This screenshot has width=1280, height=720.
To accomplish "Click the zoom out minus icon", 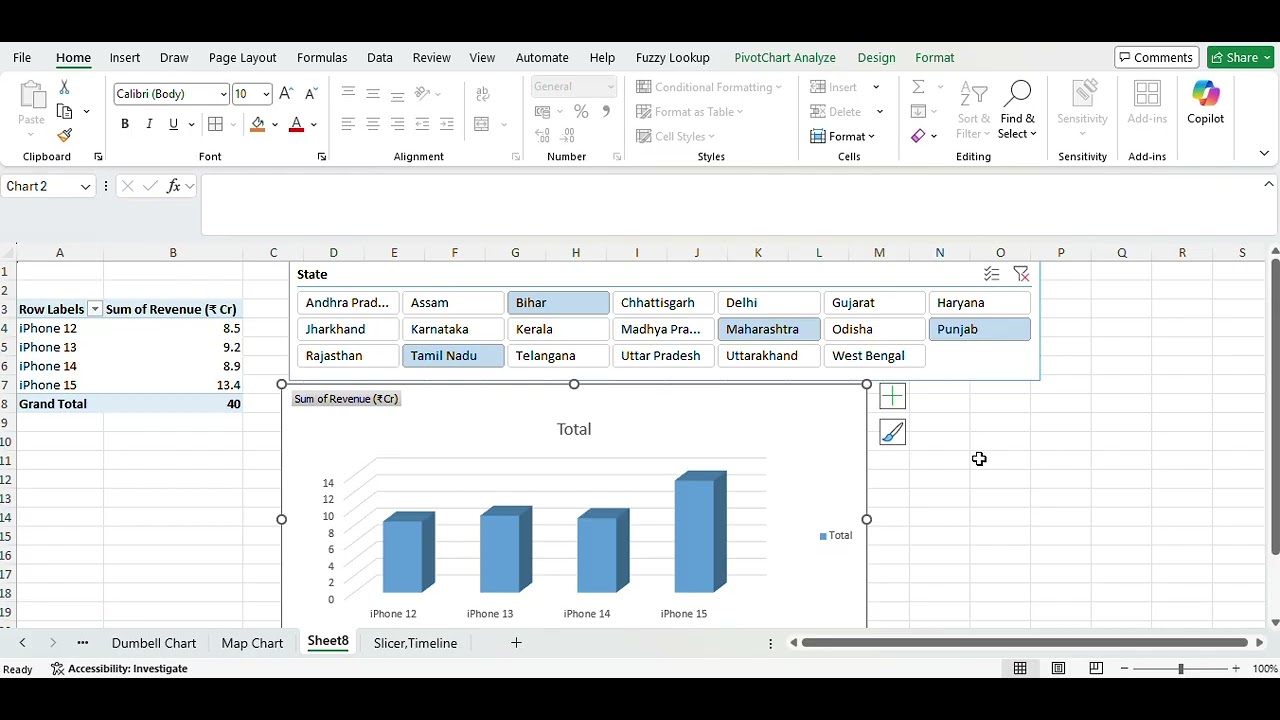I will point(1124,668).
